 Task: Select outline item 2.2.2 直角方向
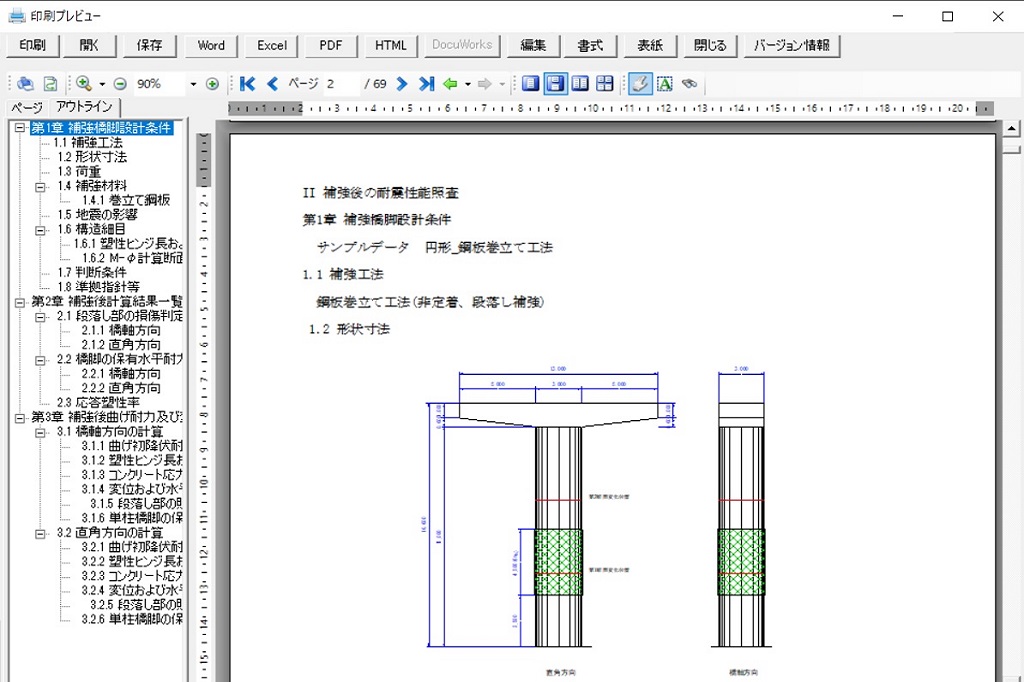click(x=121, y=388)
